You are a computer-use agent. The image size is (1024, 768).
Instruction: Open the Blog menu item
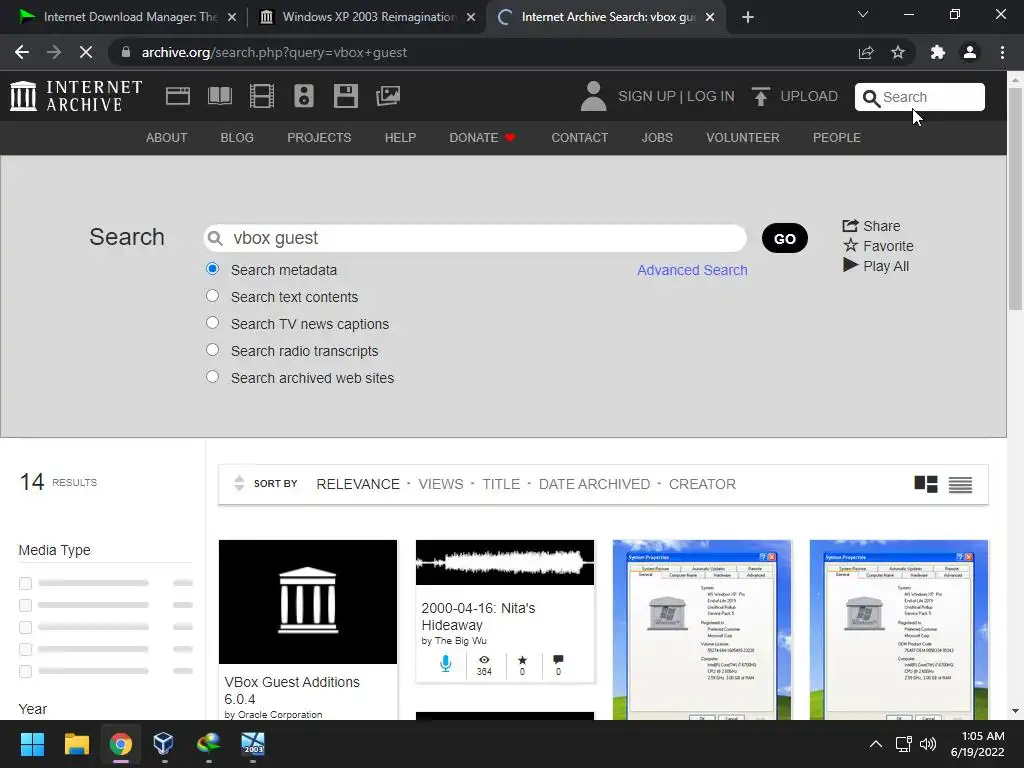[237, 138]
